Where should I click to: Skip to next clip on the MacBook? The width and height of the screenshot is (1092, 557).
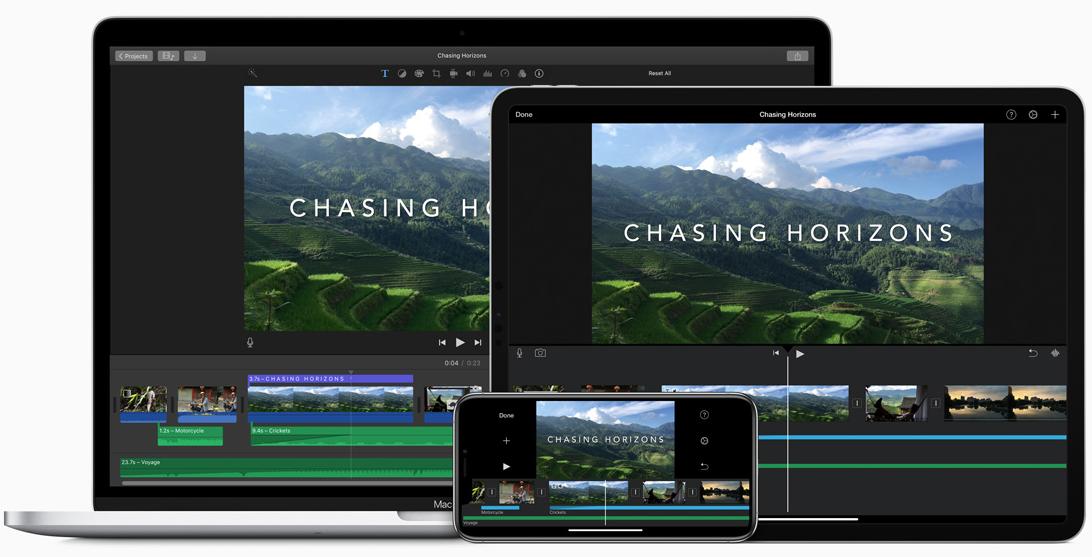478,342
